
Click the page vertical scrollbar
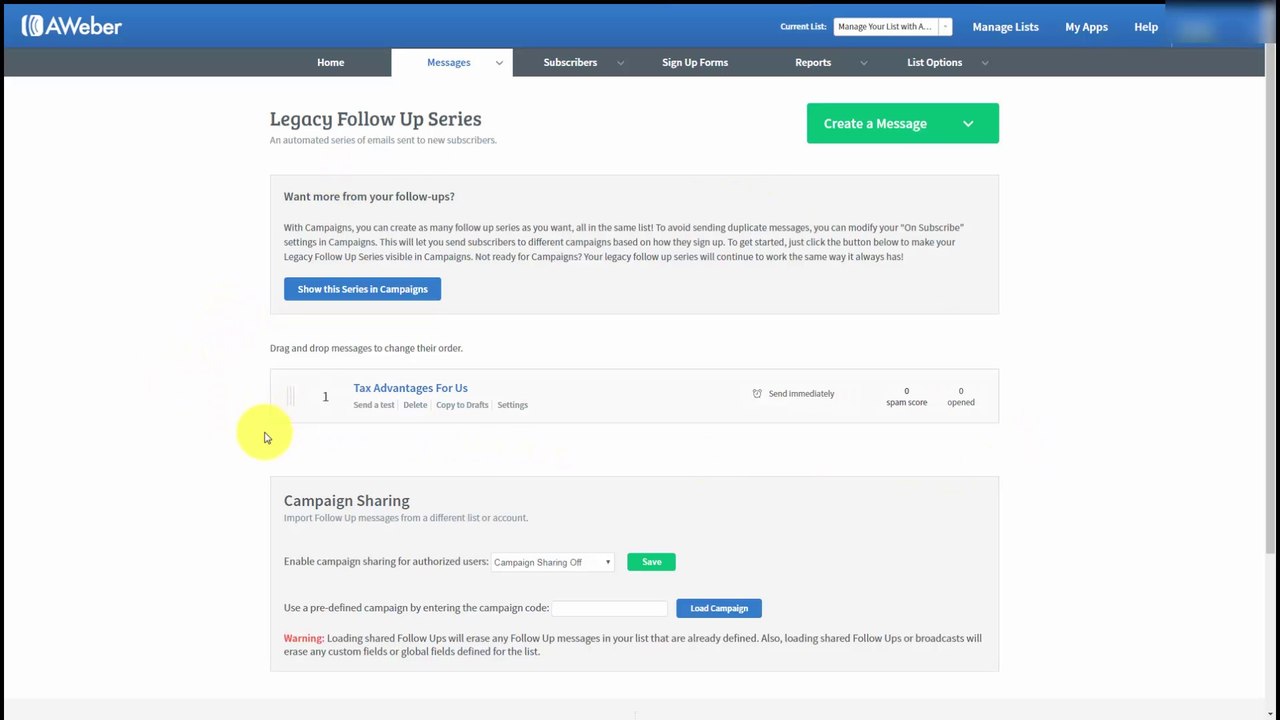point(1272,300)
